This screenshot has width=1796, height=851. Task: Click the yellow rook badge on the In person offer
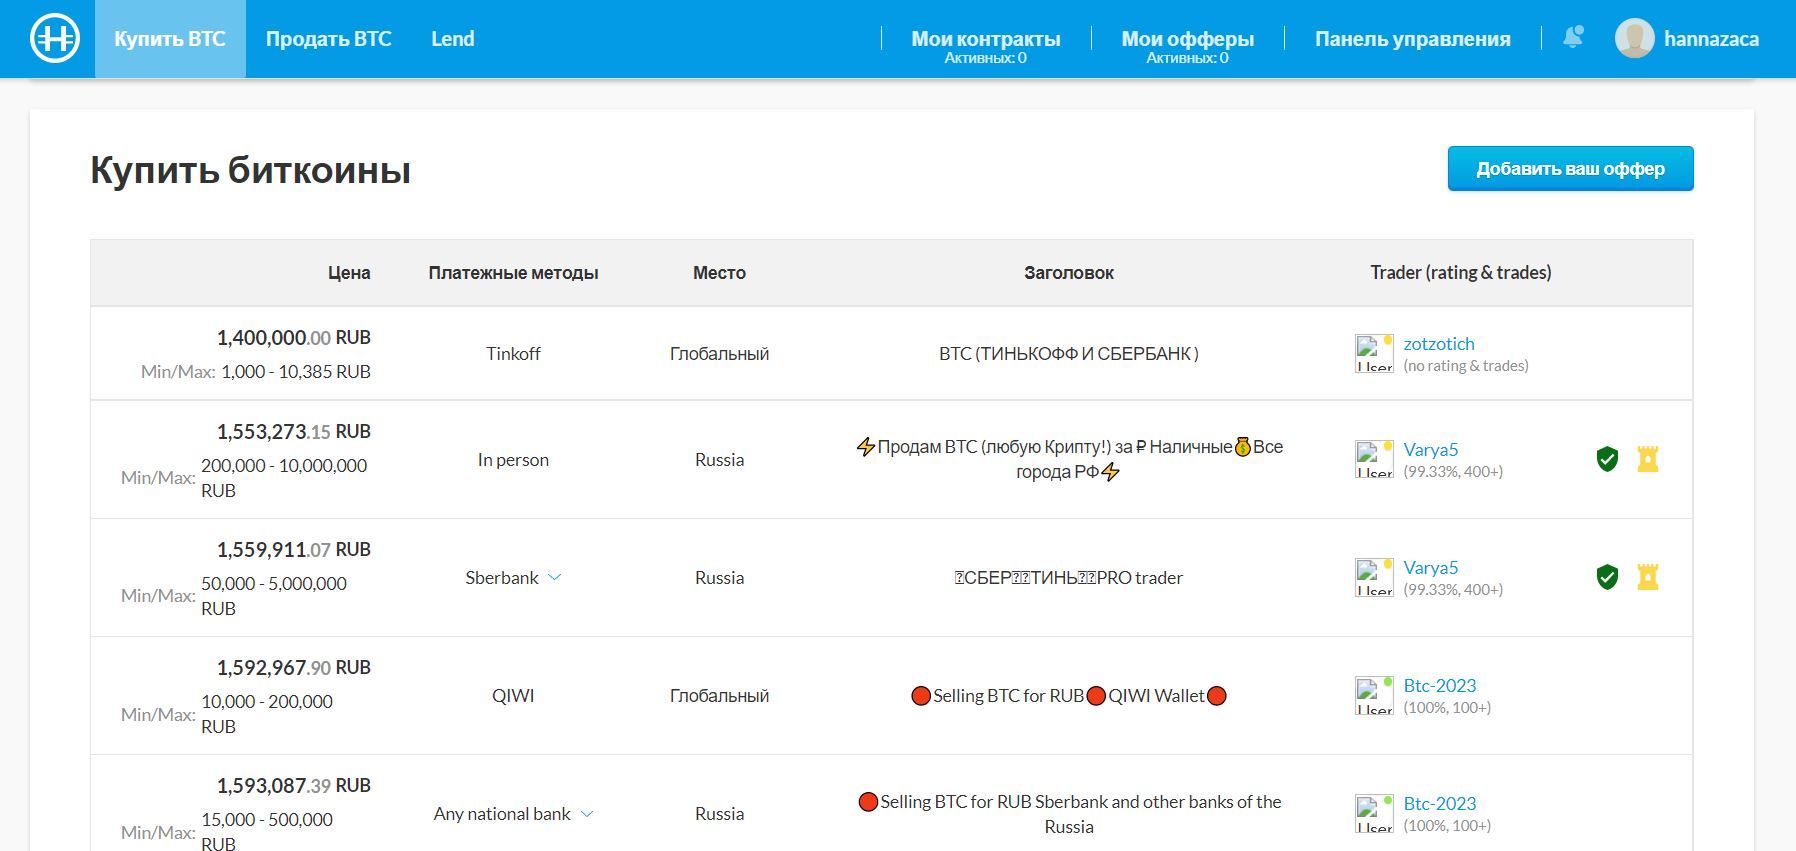click(1647, 459)
